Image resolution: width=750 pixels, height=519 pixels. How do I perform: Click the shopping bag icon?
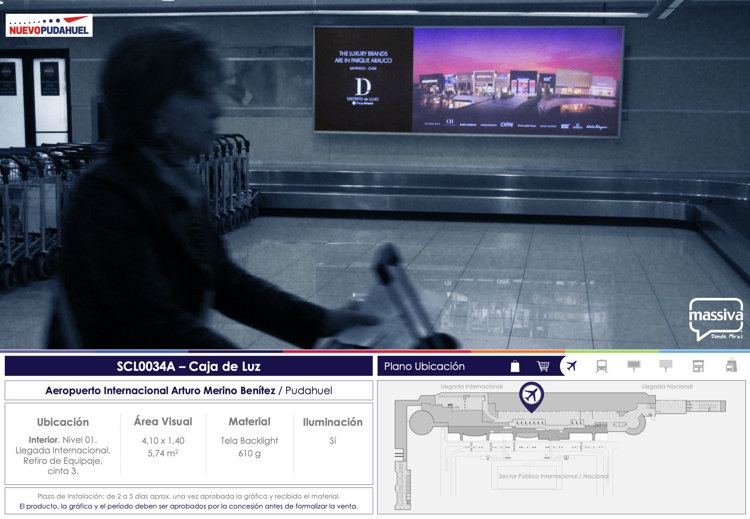coord(515,366)
